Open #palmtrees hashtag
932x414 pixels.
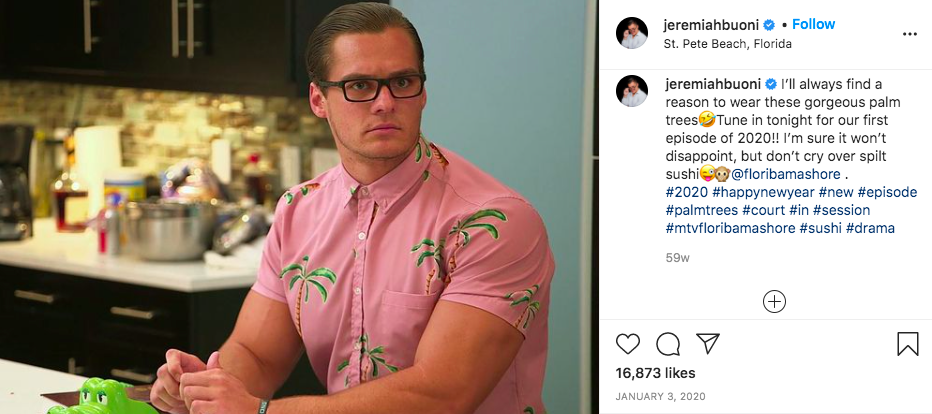703,210
